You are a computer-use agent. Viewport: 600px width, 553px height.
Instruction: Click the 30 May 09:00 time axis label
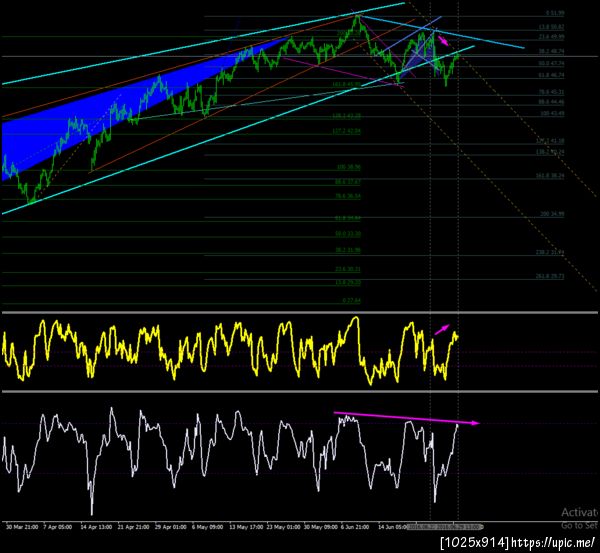click(x=321, y=527)
